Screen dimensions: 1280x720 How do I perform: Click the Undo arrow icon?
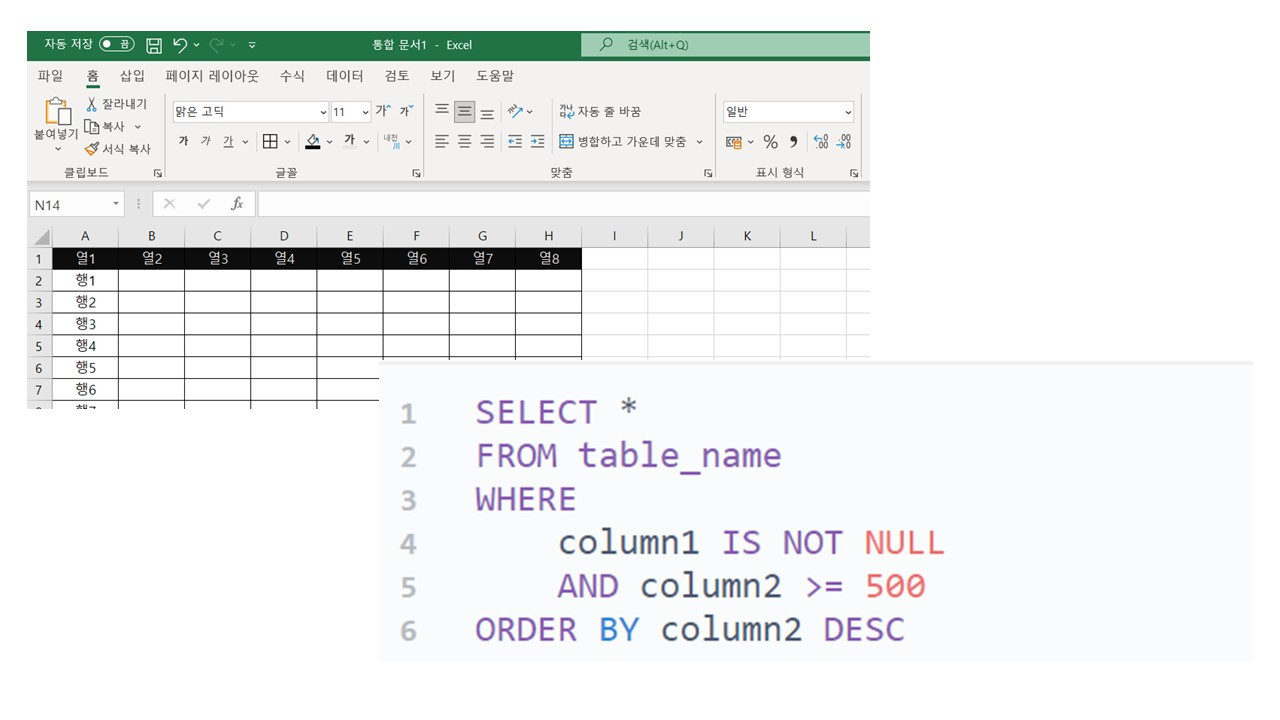180,44
